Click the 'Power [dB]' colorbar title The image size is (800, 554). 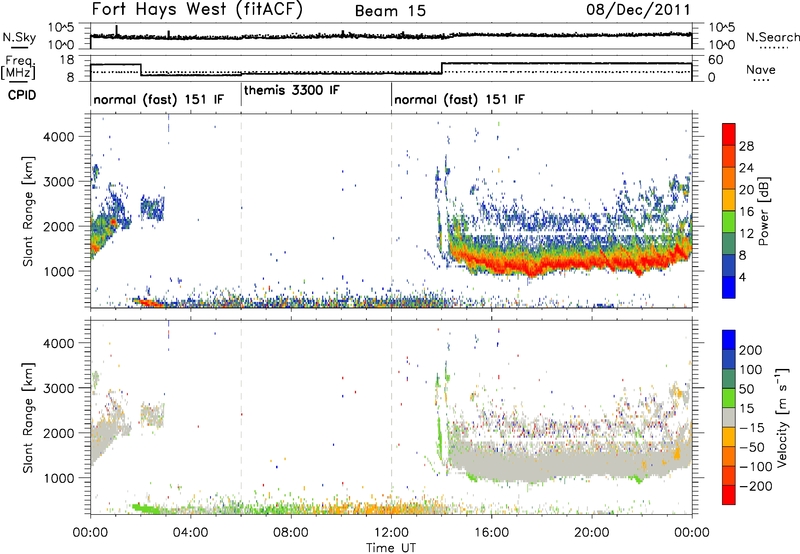(x=764, y=211)
